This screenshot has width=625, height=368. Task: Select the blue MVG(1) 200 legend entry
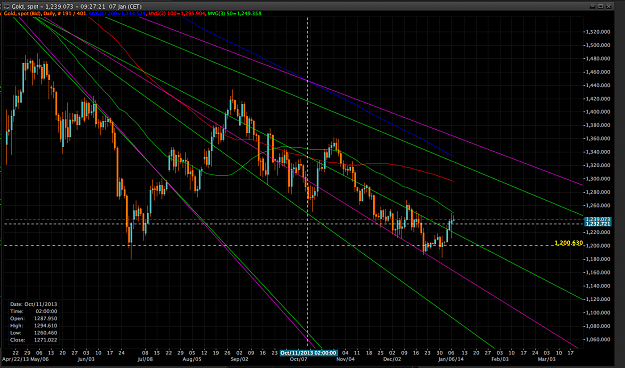tap(118, 14)
